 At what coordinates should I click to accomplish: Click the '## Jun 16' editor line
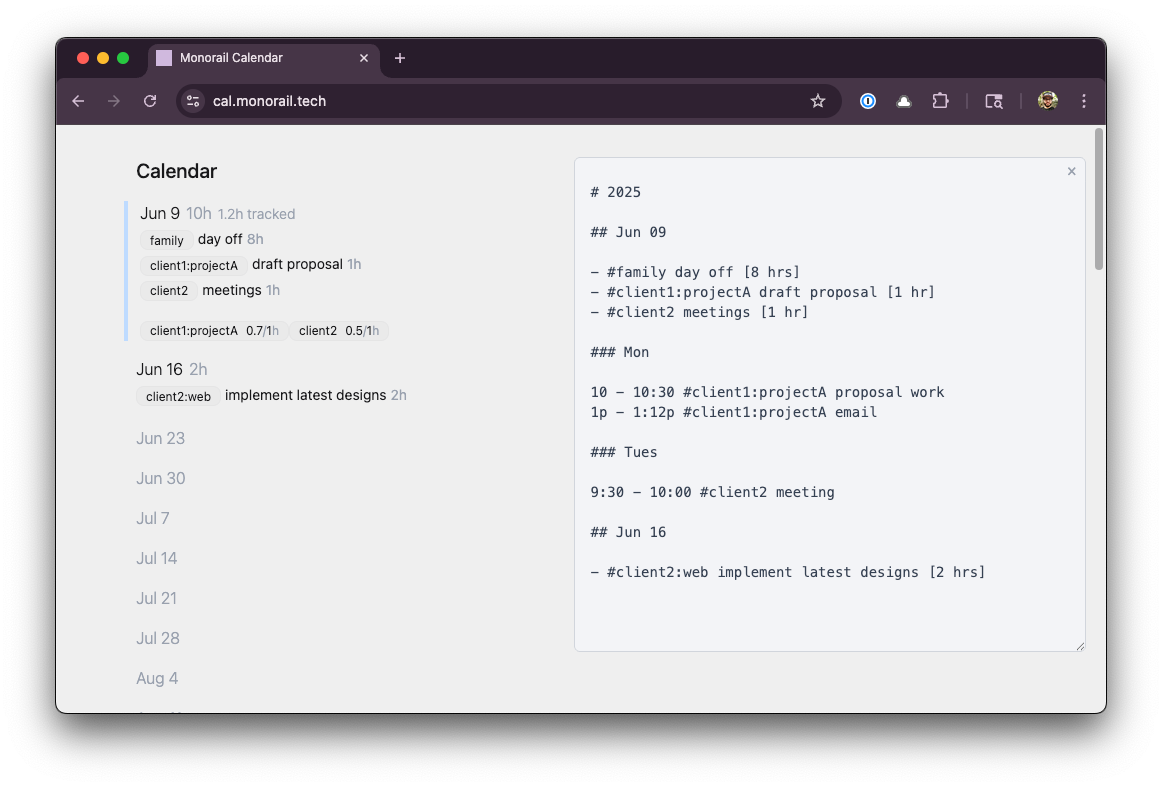(628, 532)
